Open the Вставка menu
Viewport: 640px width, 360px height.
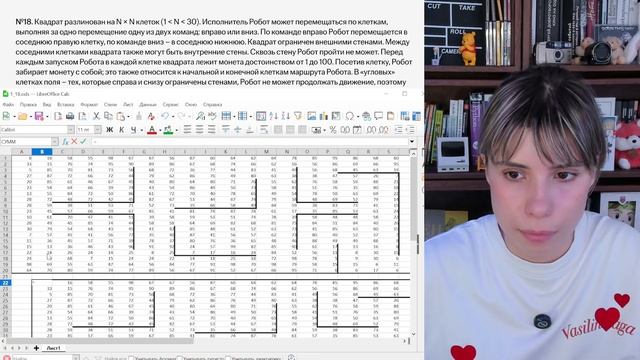[65, 105]
